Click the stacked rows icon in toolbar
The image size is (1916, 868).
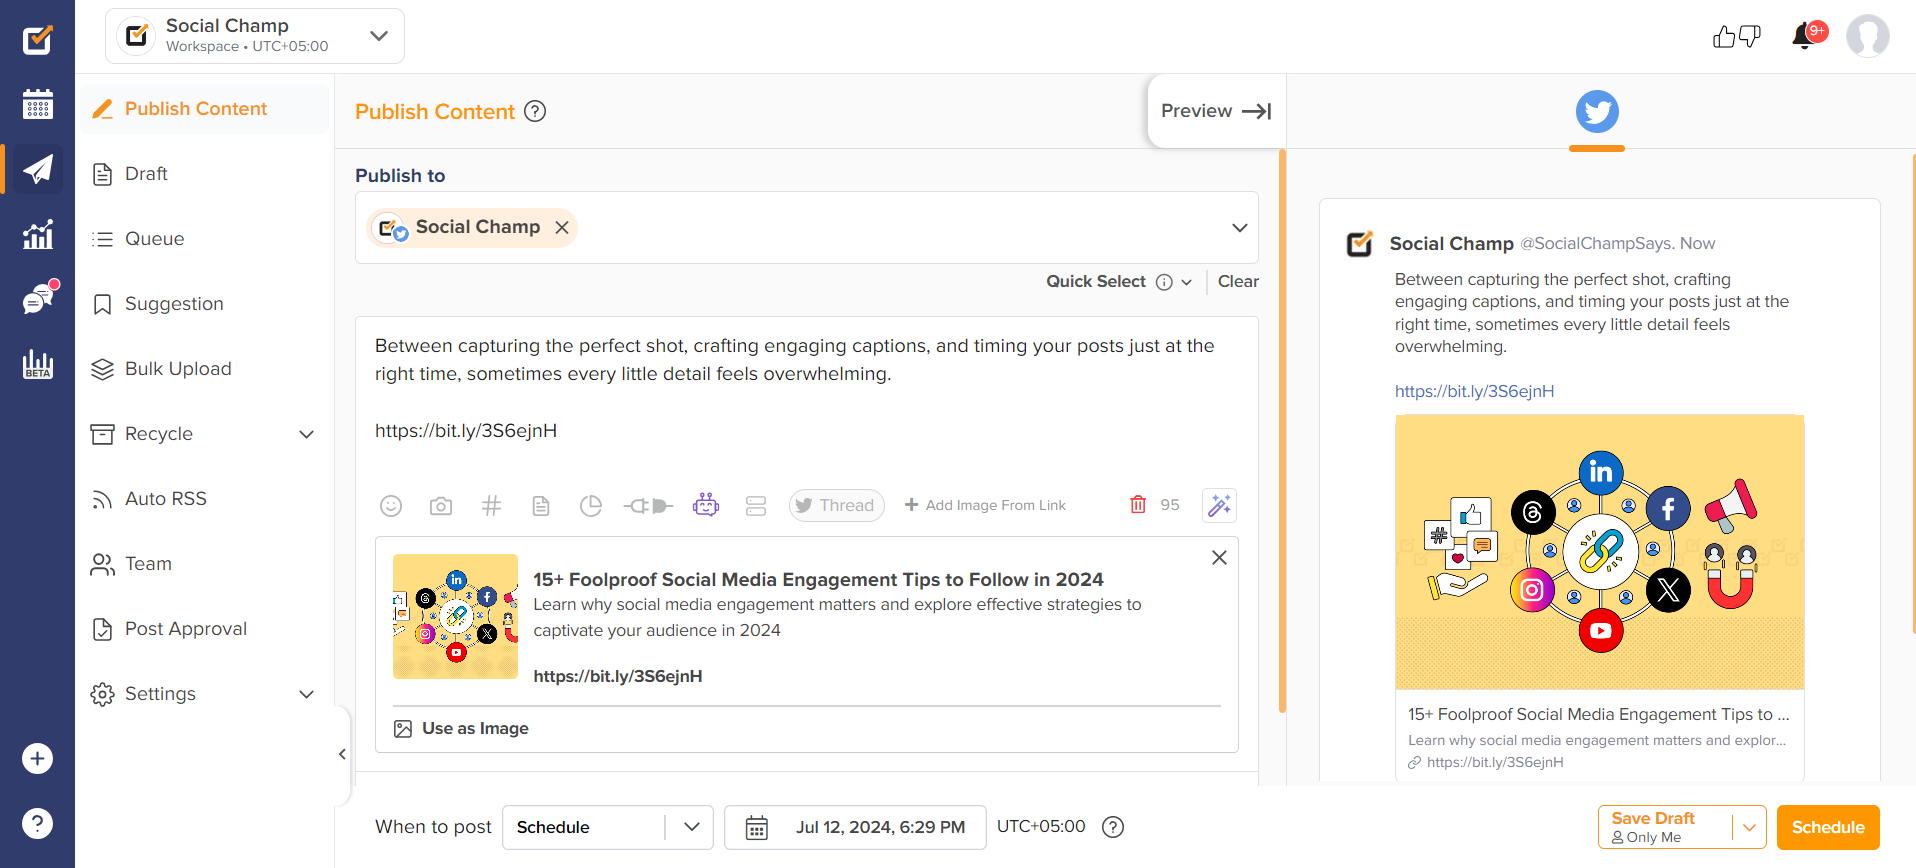coord(756,506)
